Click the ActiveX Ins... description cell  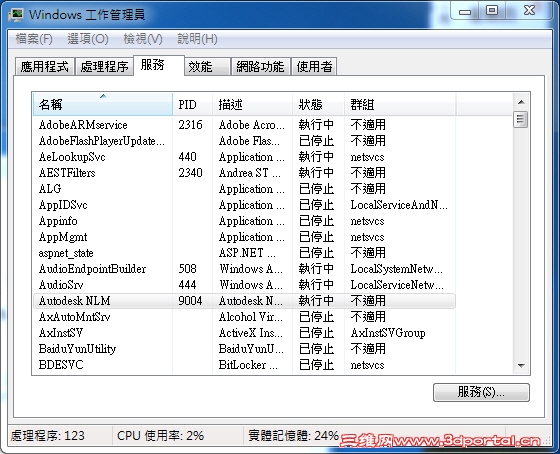[251, 333]
